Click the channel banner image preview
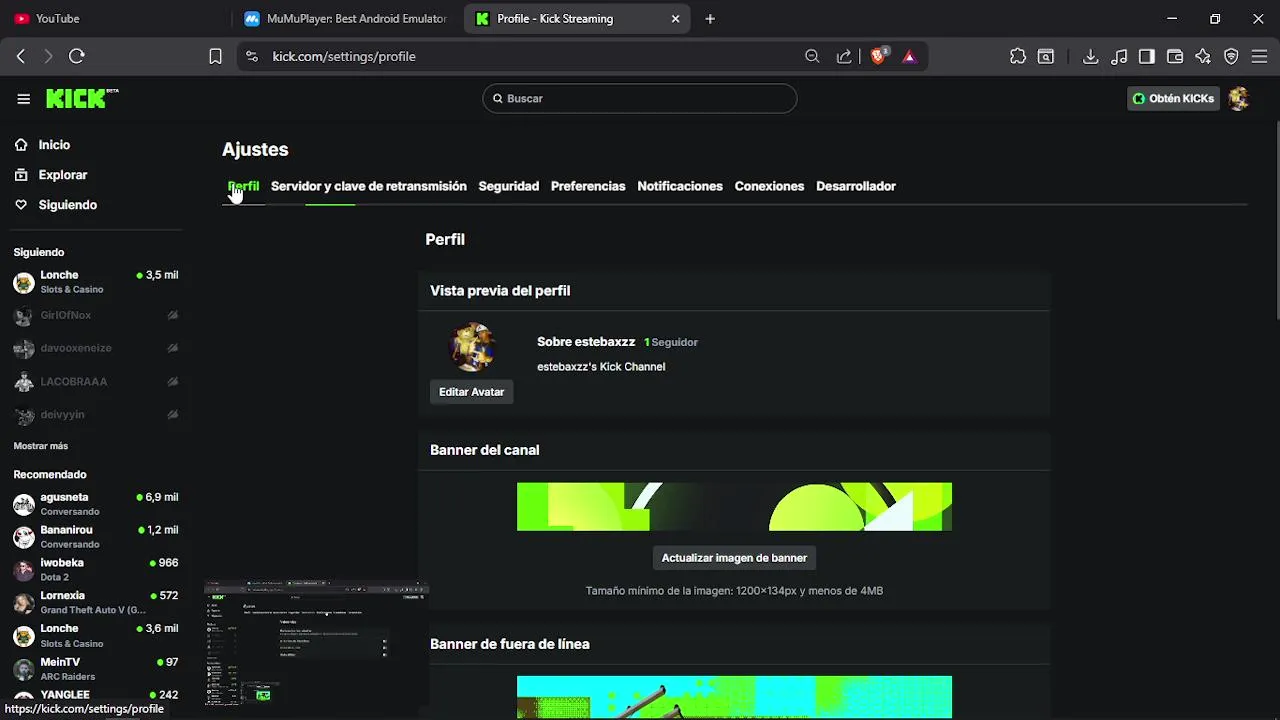Screen dimensions: 1280x720 tap(734, 507)
